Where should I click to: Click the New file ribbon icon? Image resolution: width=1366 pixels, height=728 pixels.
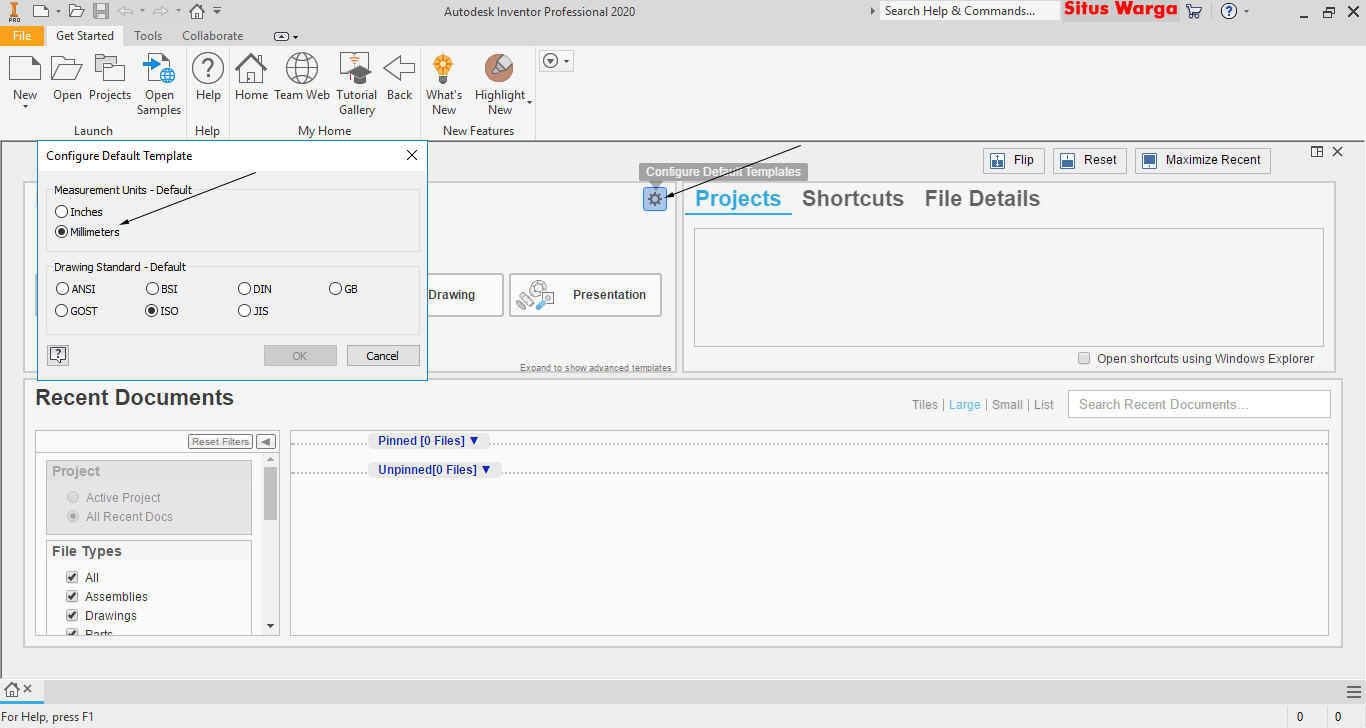point(25,69)
